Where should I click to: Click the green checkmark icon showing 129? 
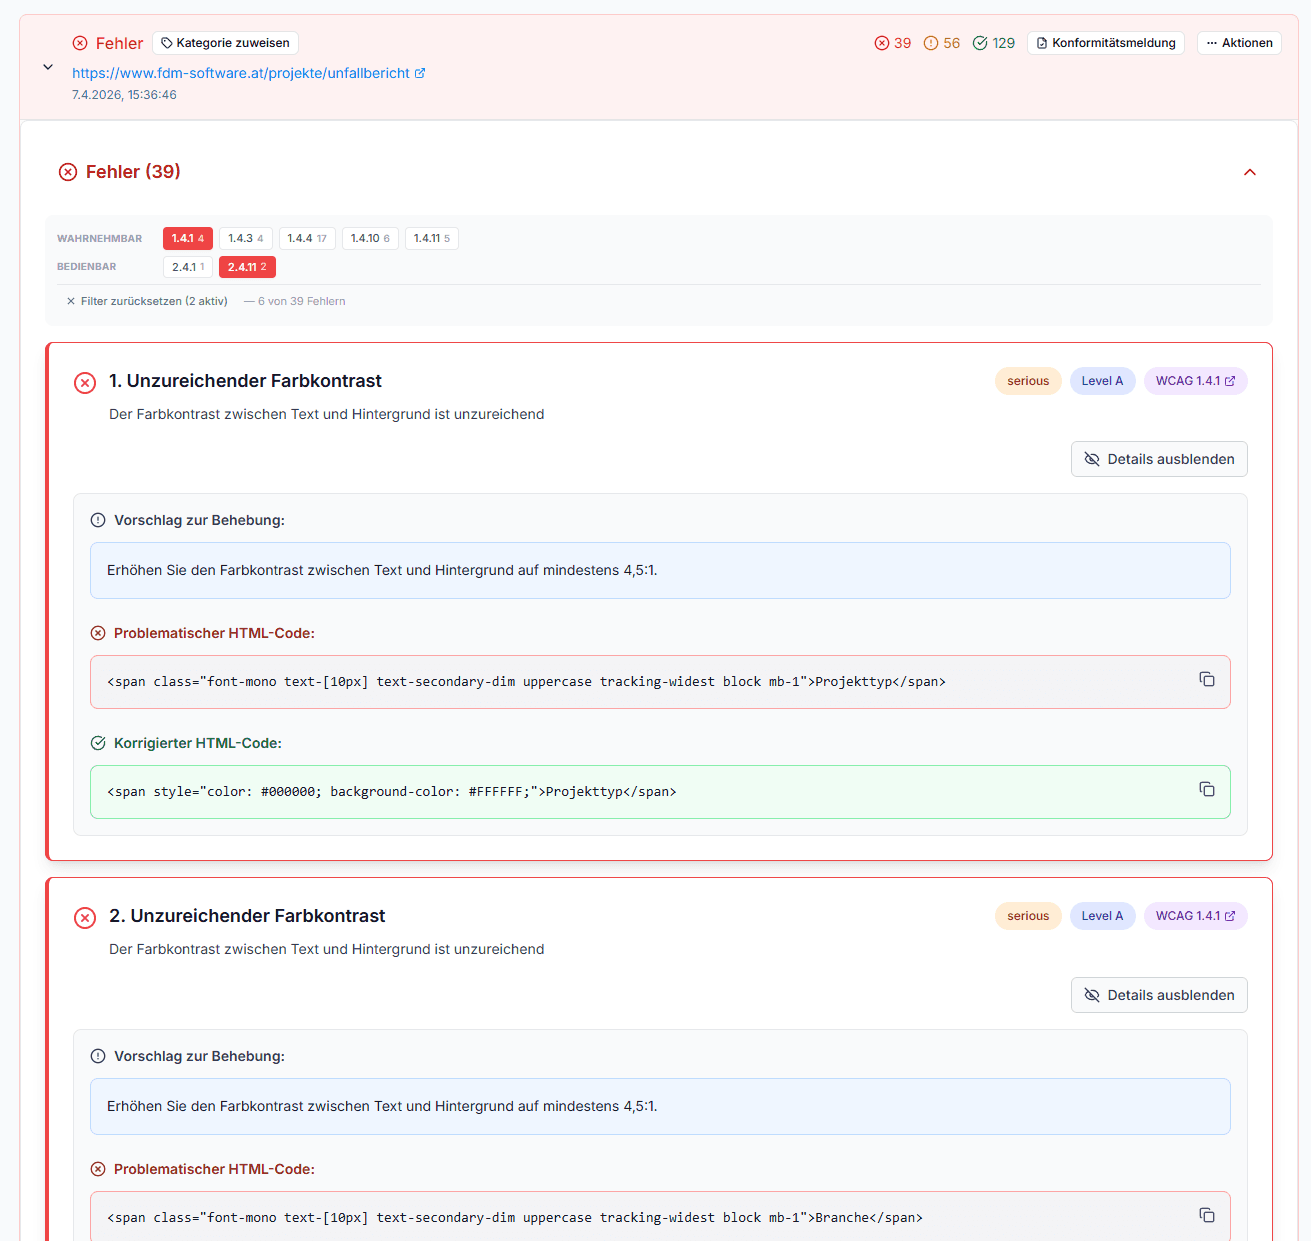[981, 43]
